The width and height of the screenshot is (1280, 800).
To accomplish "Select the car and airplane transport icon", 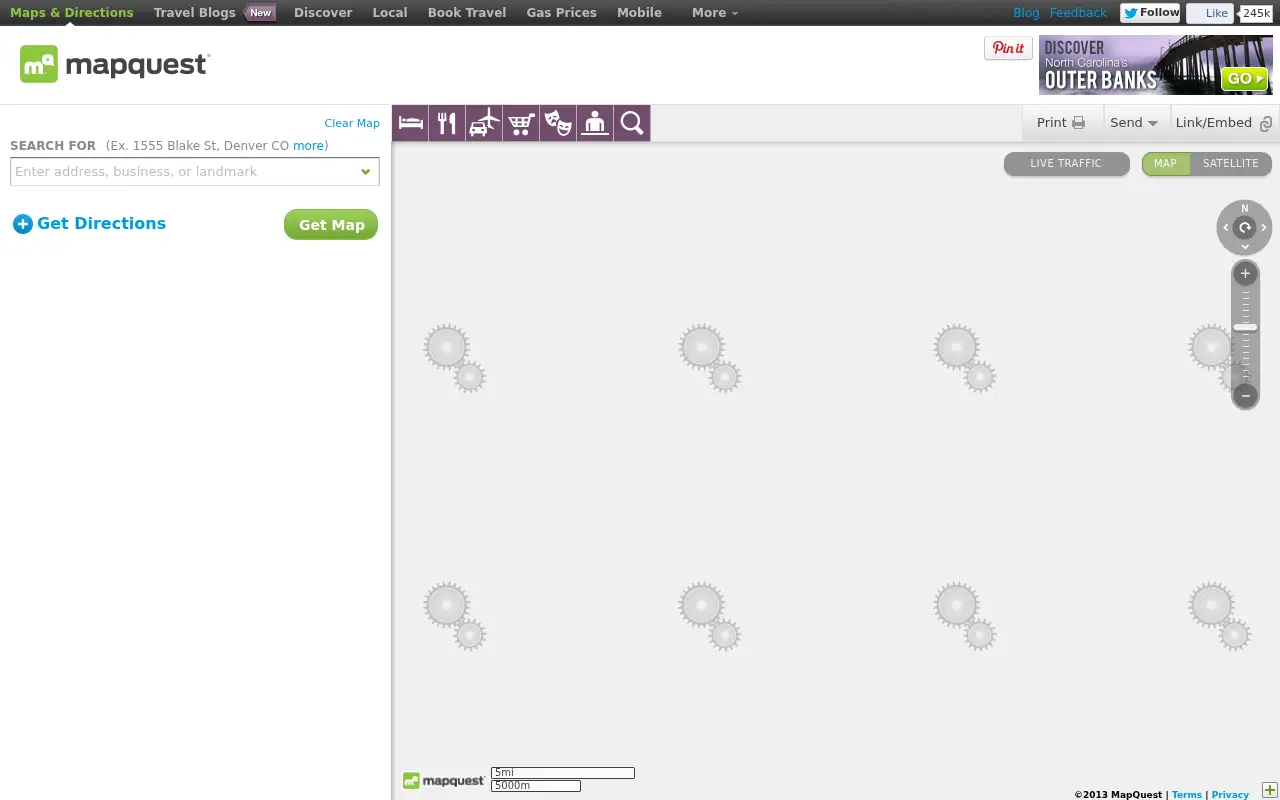I will tap(484, 123).
